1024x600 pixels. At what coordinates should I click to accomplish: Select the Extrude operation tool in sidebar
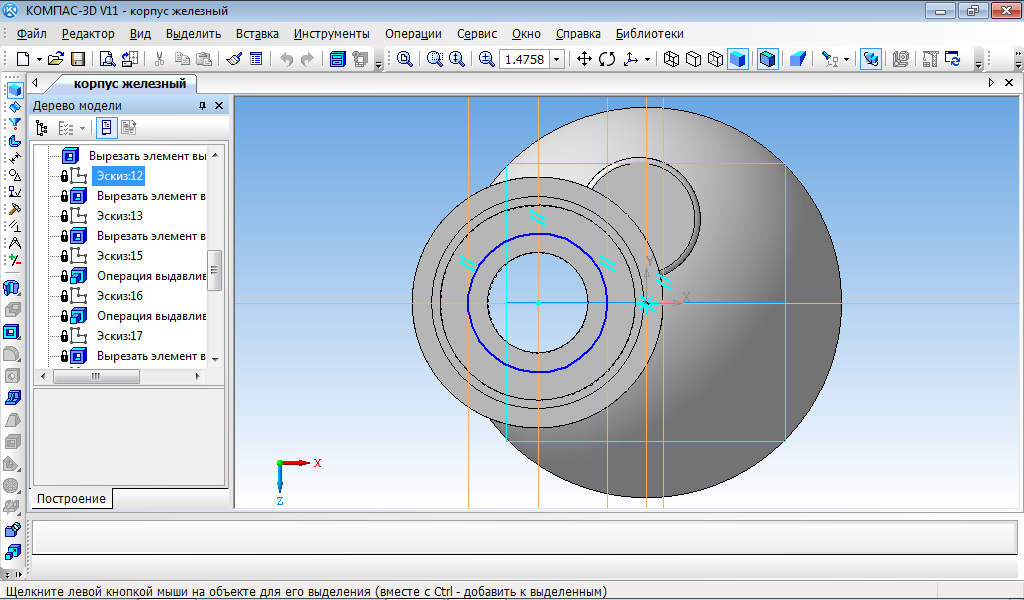[x=13, y=289]
